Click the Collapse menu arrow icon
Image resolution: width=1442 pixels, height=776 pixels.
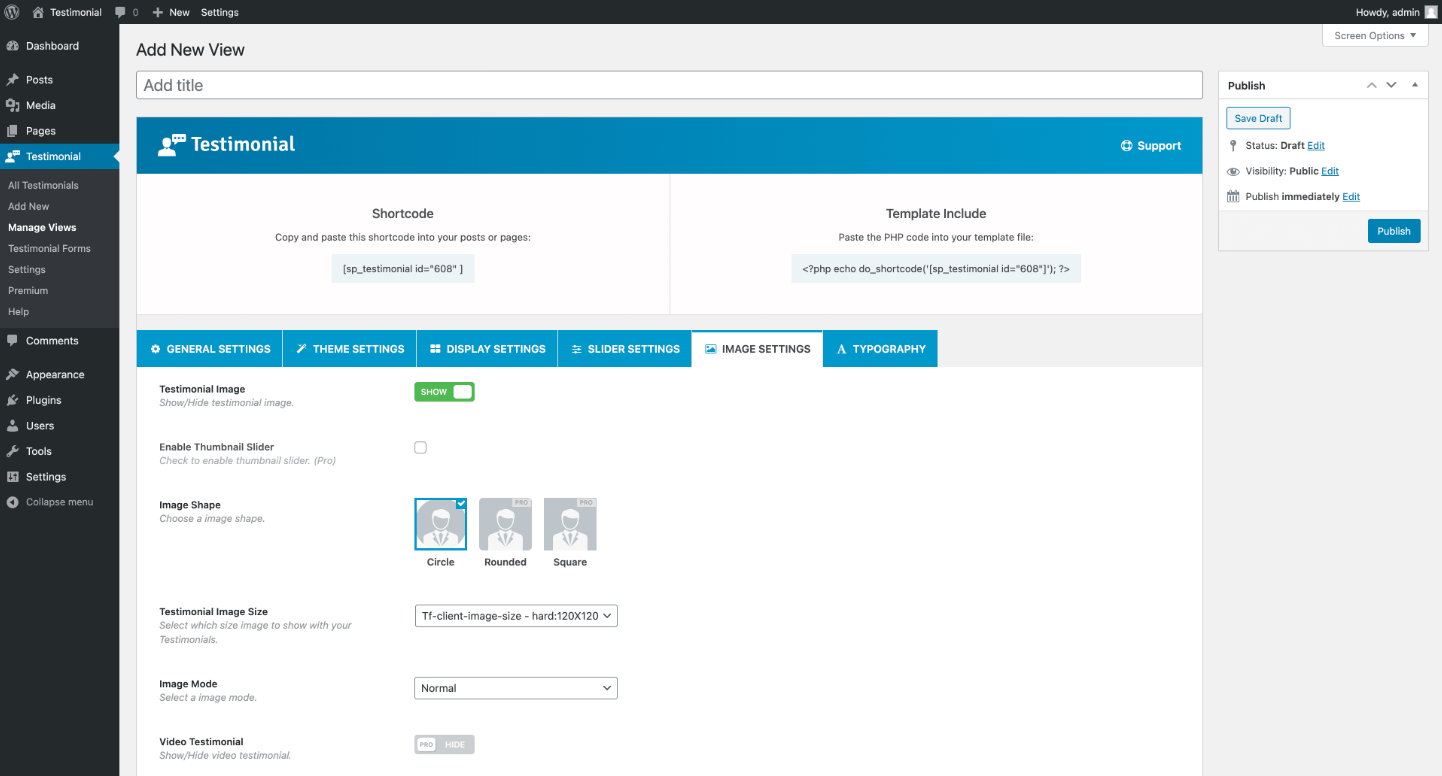pos(13,502)
